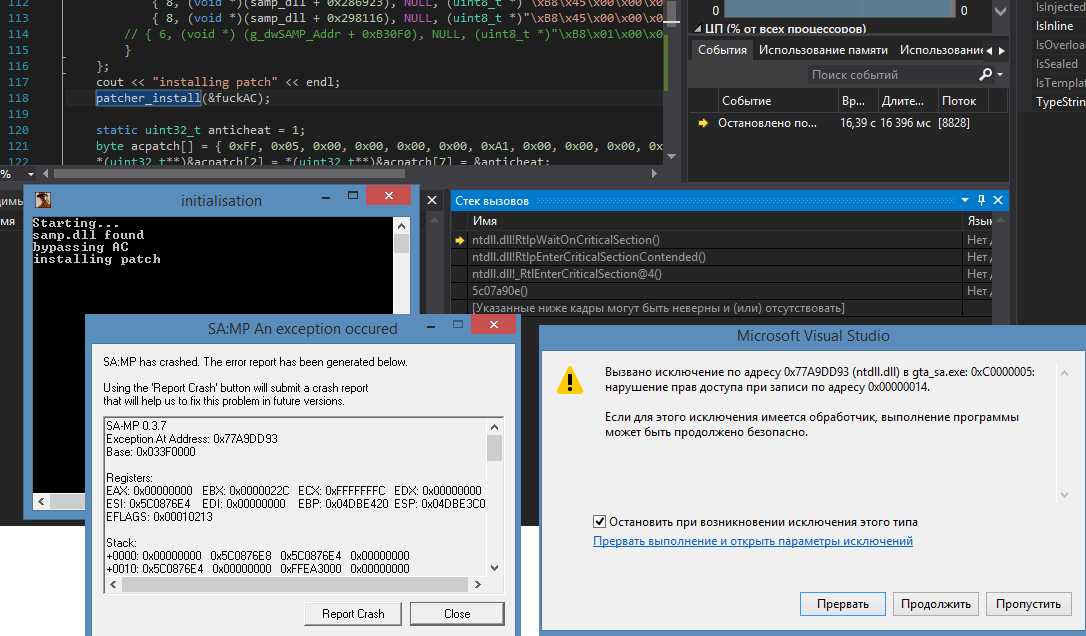
Task: Click down arrow in SA:MP crash report scrollbar
Action: pos(494,567)
